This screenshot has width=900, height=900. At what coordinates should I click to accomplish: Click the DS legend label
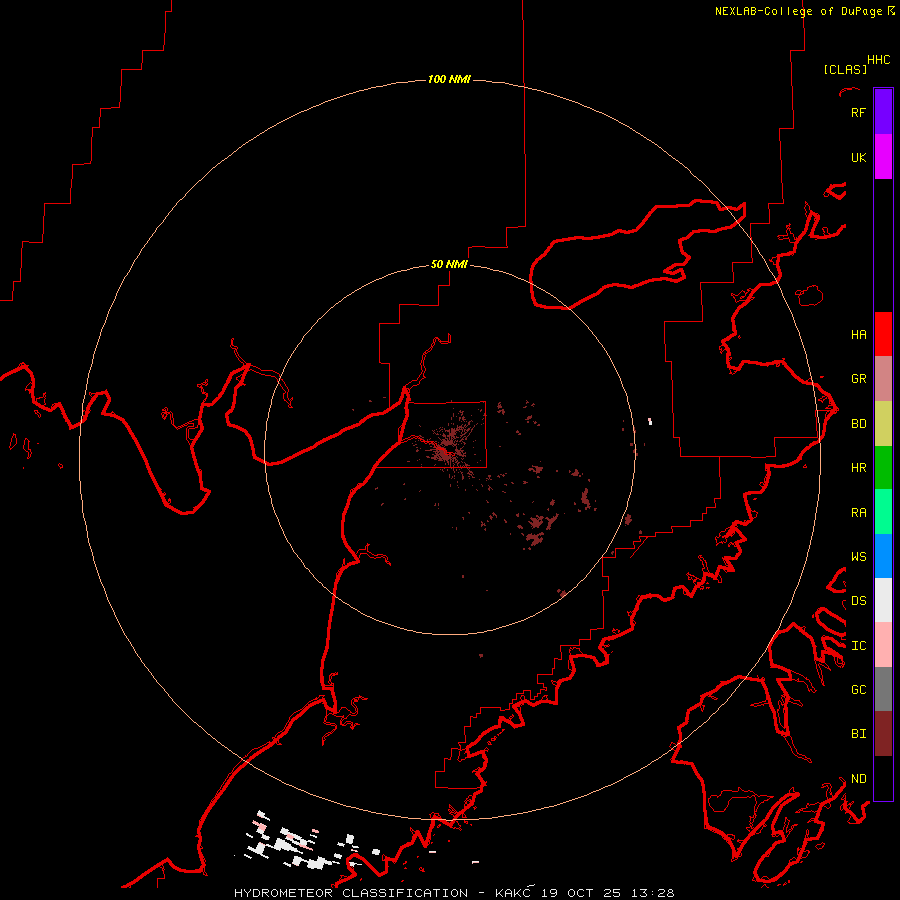coord(858,600)
